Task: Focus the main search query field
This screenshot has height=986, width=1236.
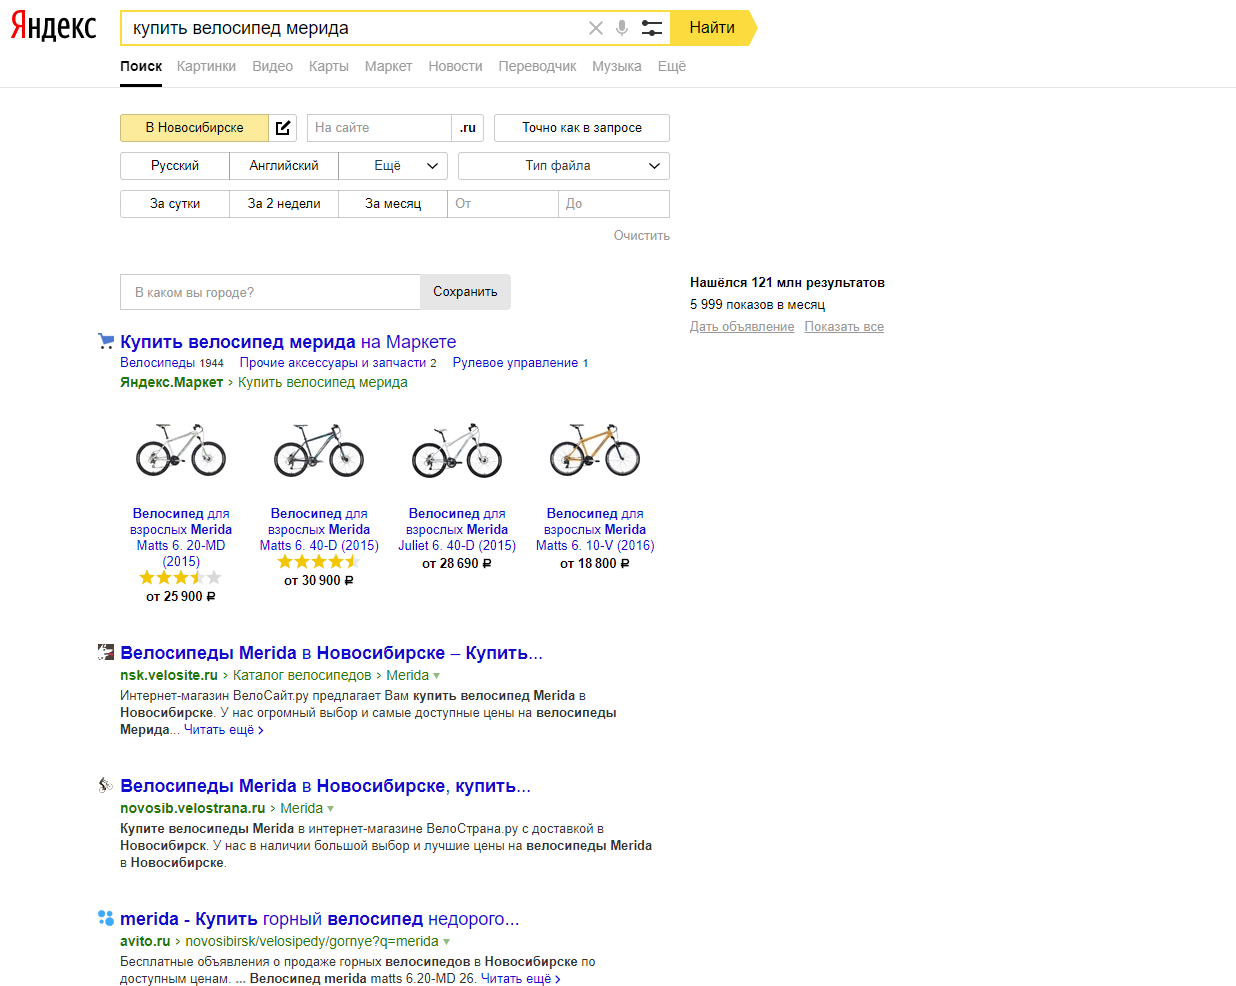Action: [x=355, y=28]
